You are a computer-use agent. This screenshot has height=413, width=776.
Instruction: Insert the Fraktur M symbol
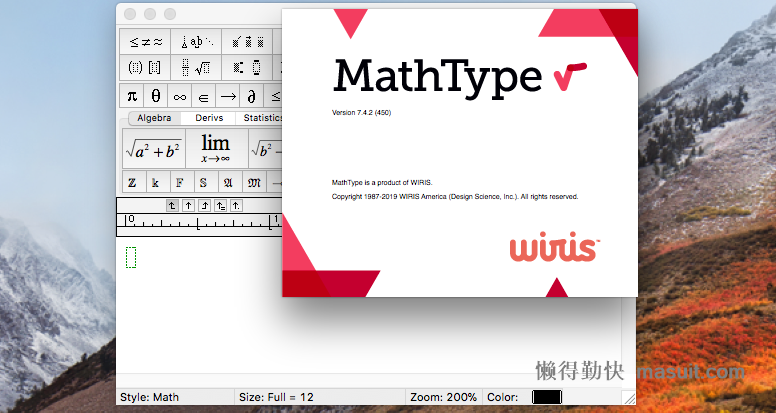[x=254, y=183]
